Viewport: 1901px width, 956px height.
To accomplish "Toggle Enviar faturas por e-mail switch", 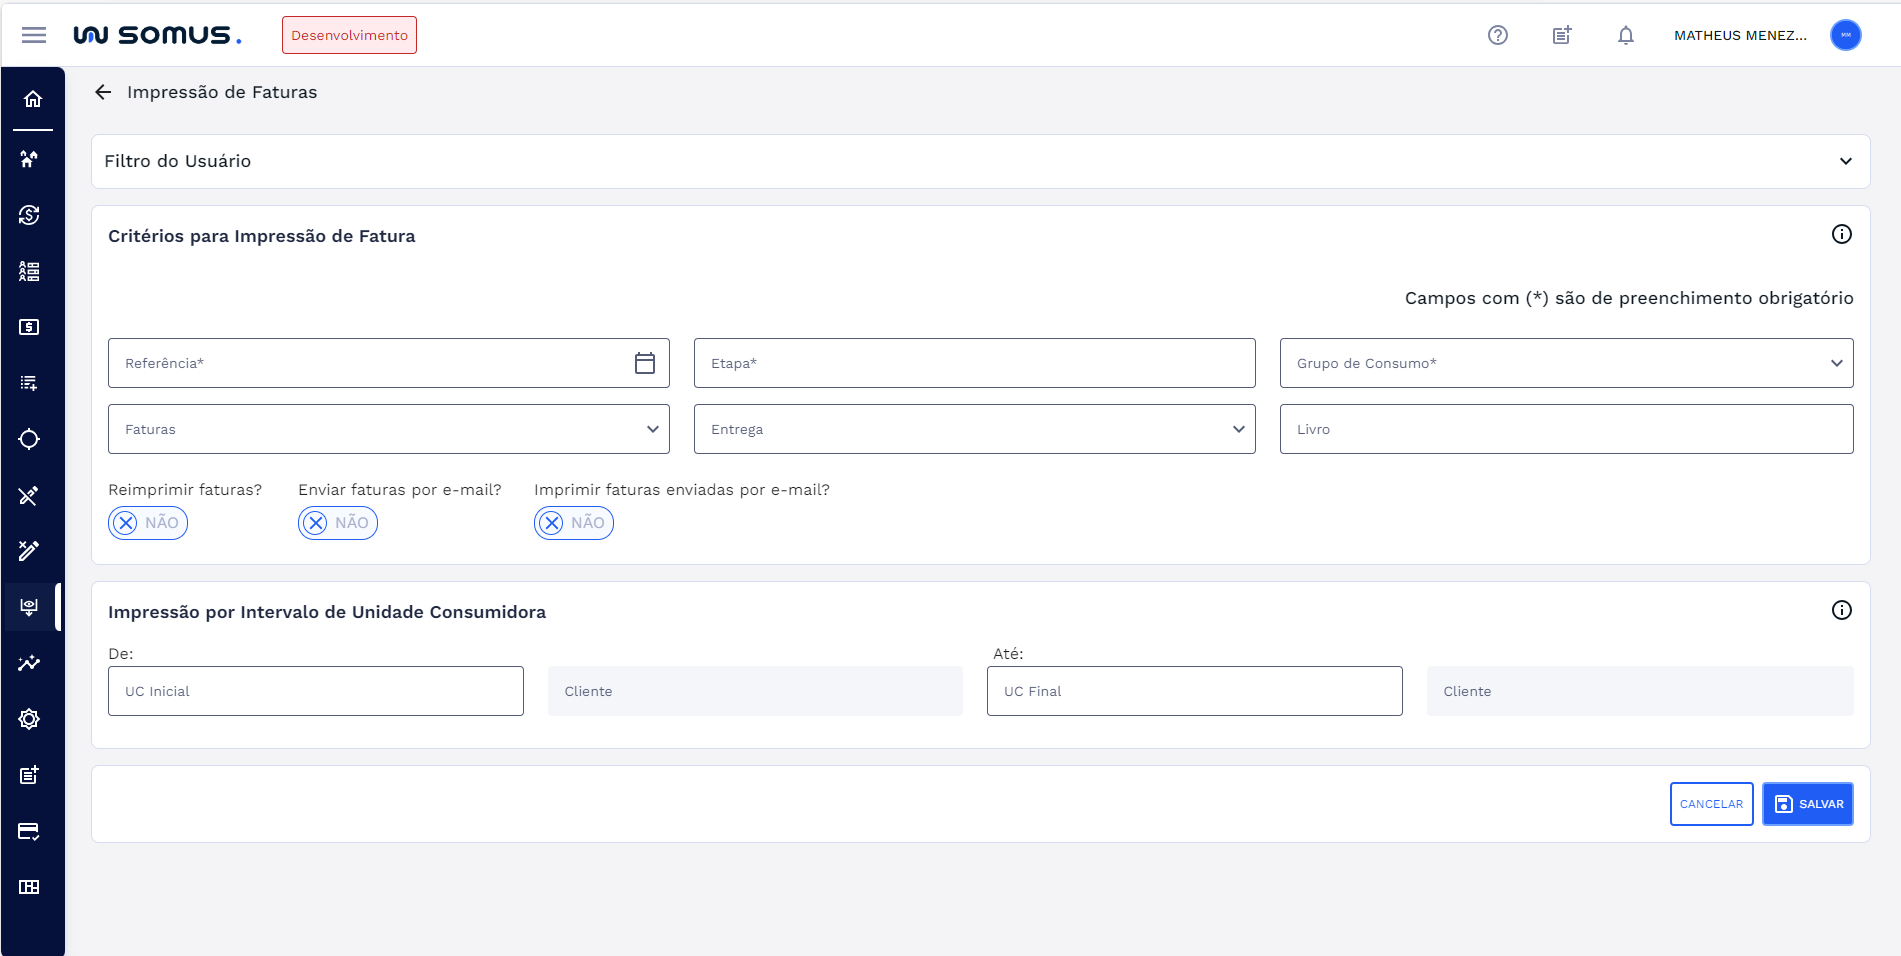I will click(x=338, y=523).
